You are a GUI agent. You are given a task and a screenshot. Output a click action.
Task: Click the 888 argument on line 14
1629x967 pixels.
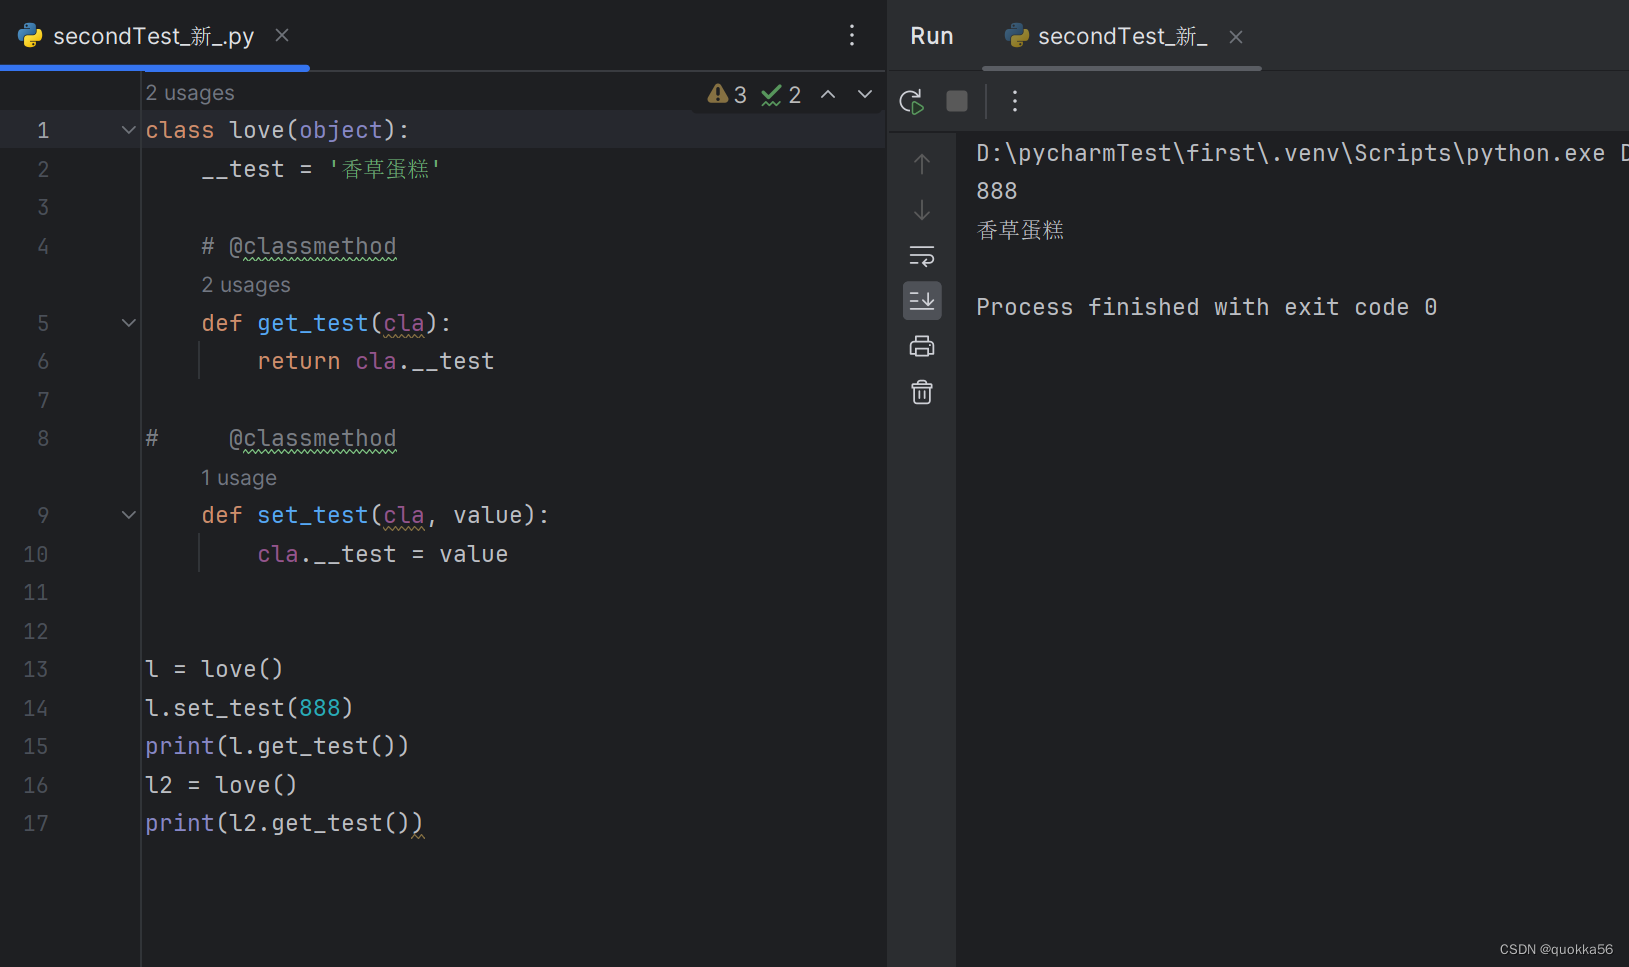pyautogui.click(x=320, y=708)
